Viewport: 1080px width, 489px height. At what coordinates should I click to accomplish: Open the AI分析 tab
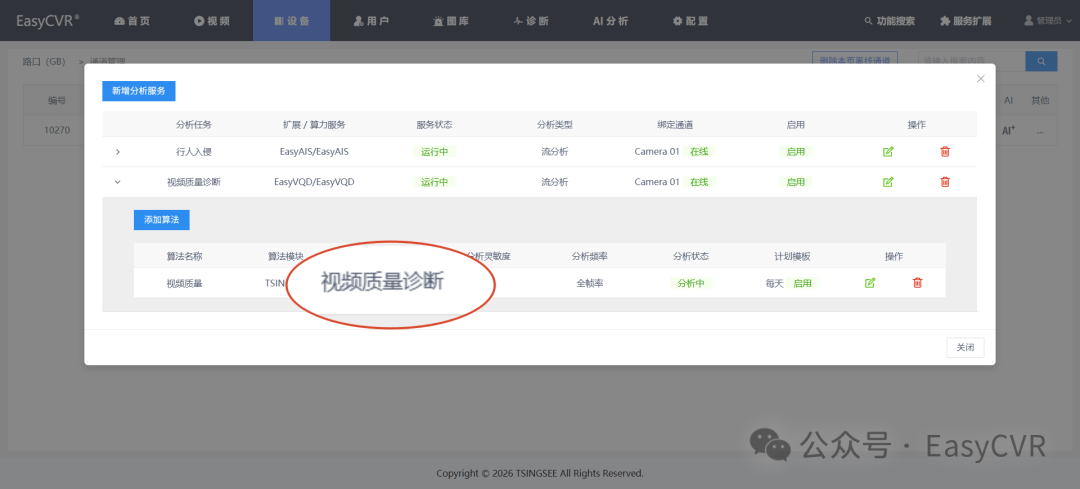pyautogui.click(x=611, y=21)
